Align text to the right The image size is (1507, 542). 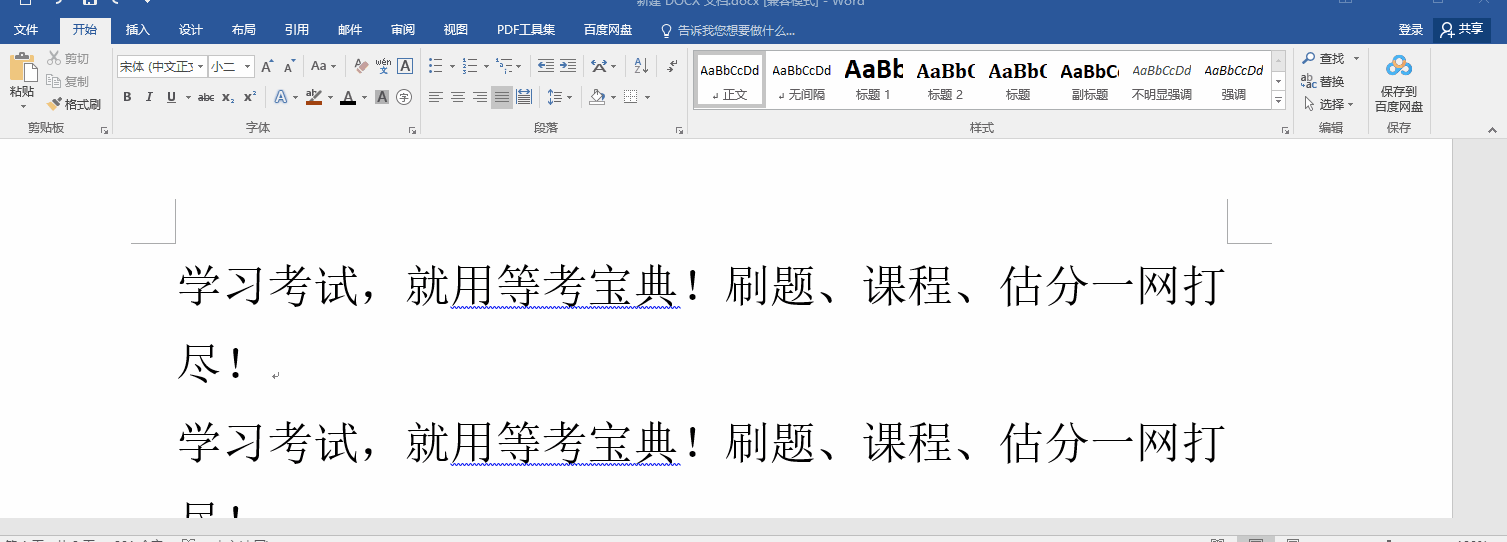(x=480, y=97)
